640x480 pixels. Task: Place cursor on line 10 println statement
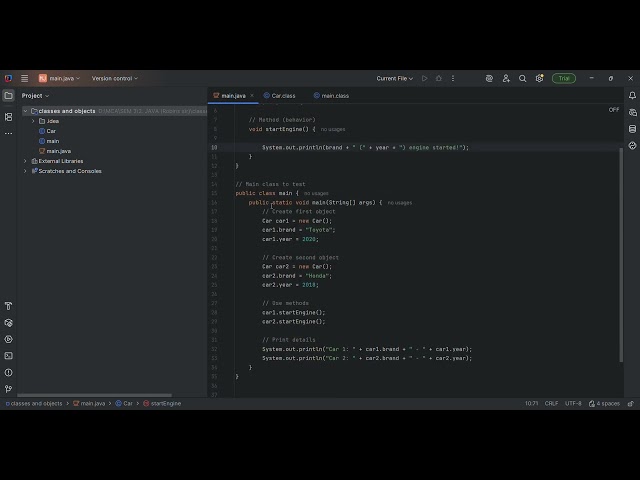[x=365, y=148]
